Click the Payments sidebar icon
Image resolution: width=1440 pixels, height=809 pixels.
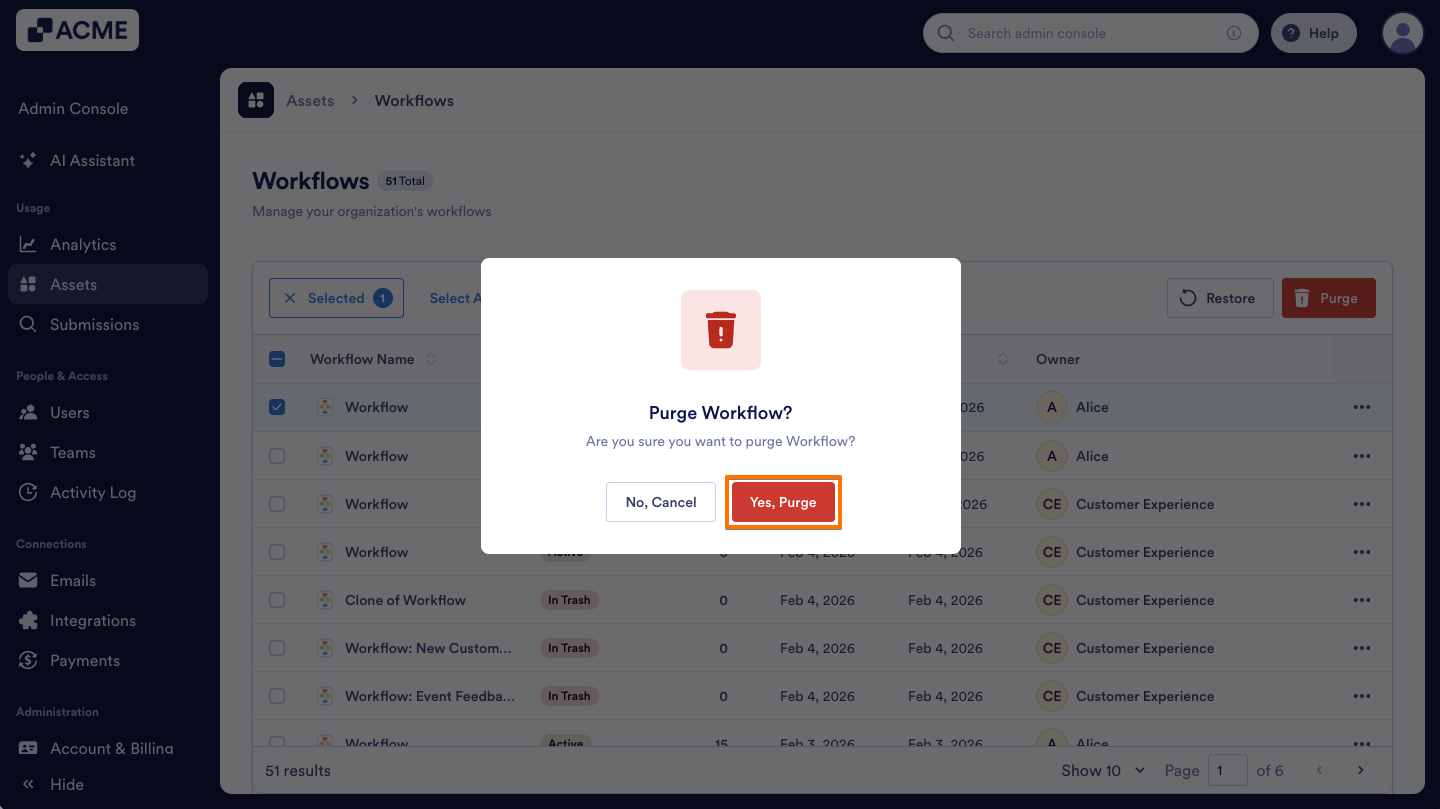[x=28, y=660]
